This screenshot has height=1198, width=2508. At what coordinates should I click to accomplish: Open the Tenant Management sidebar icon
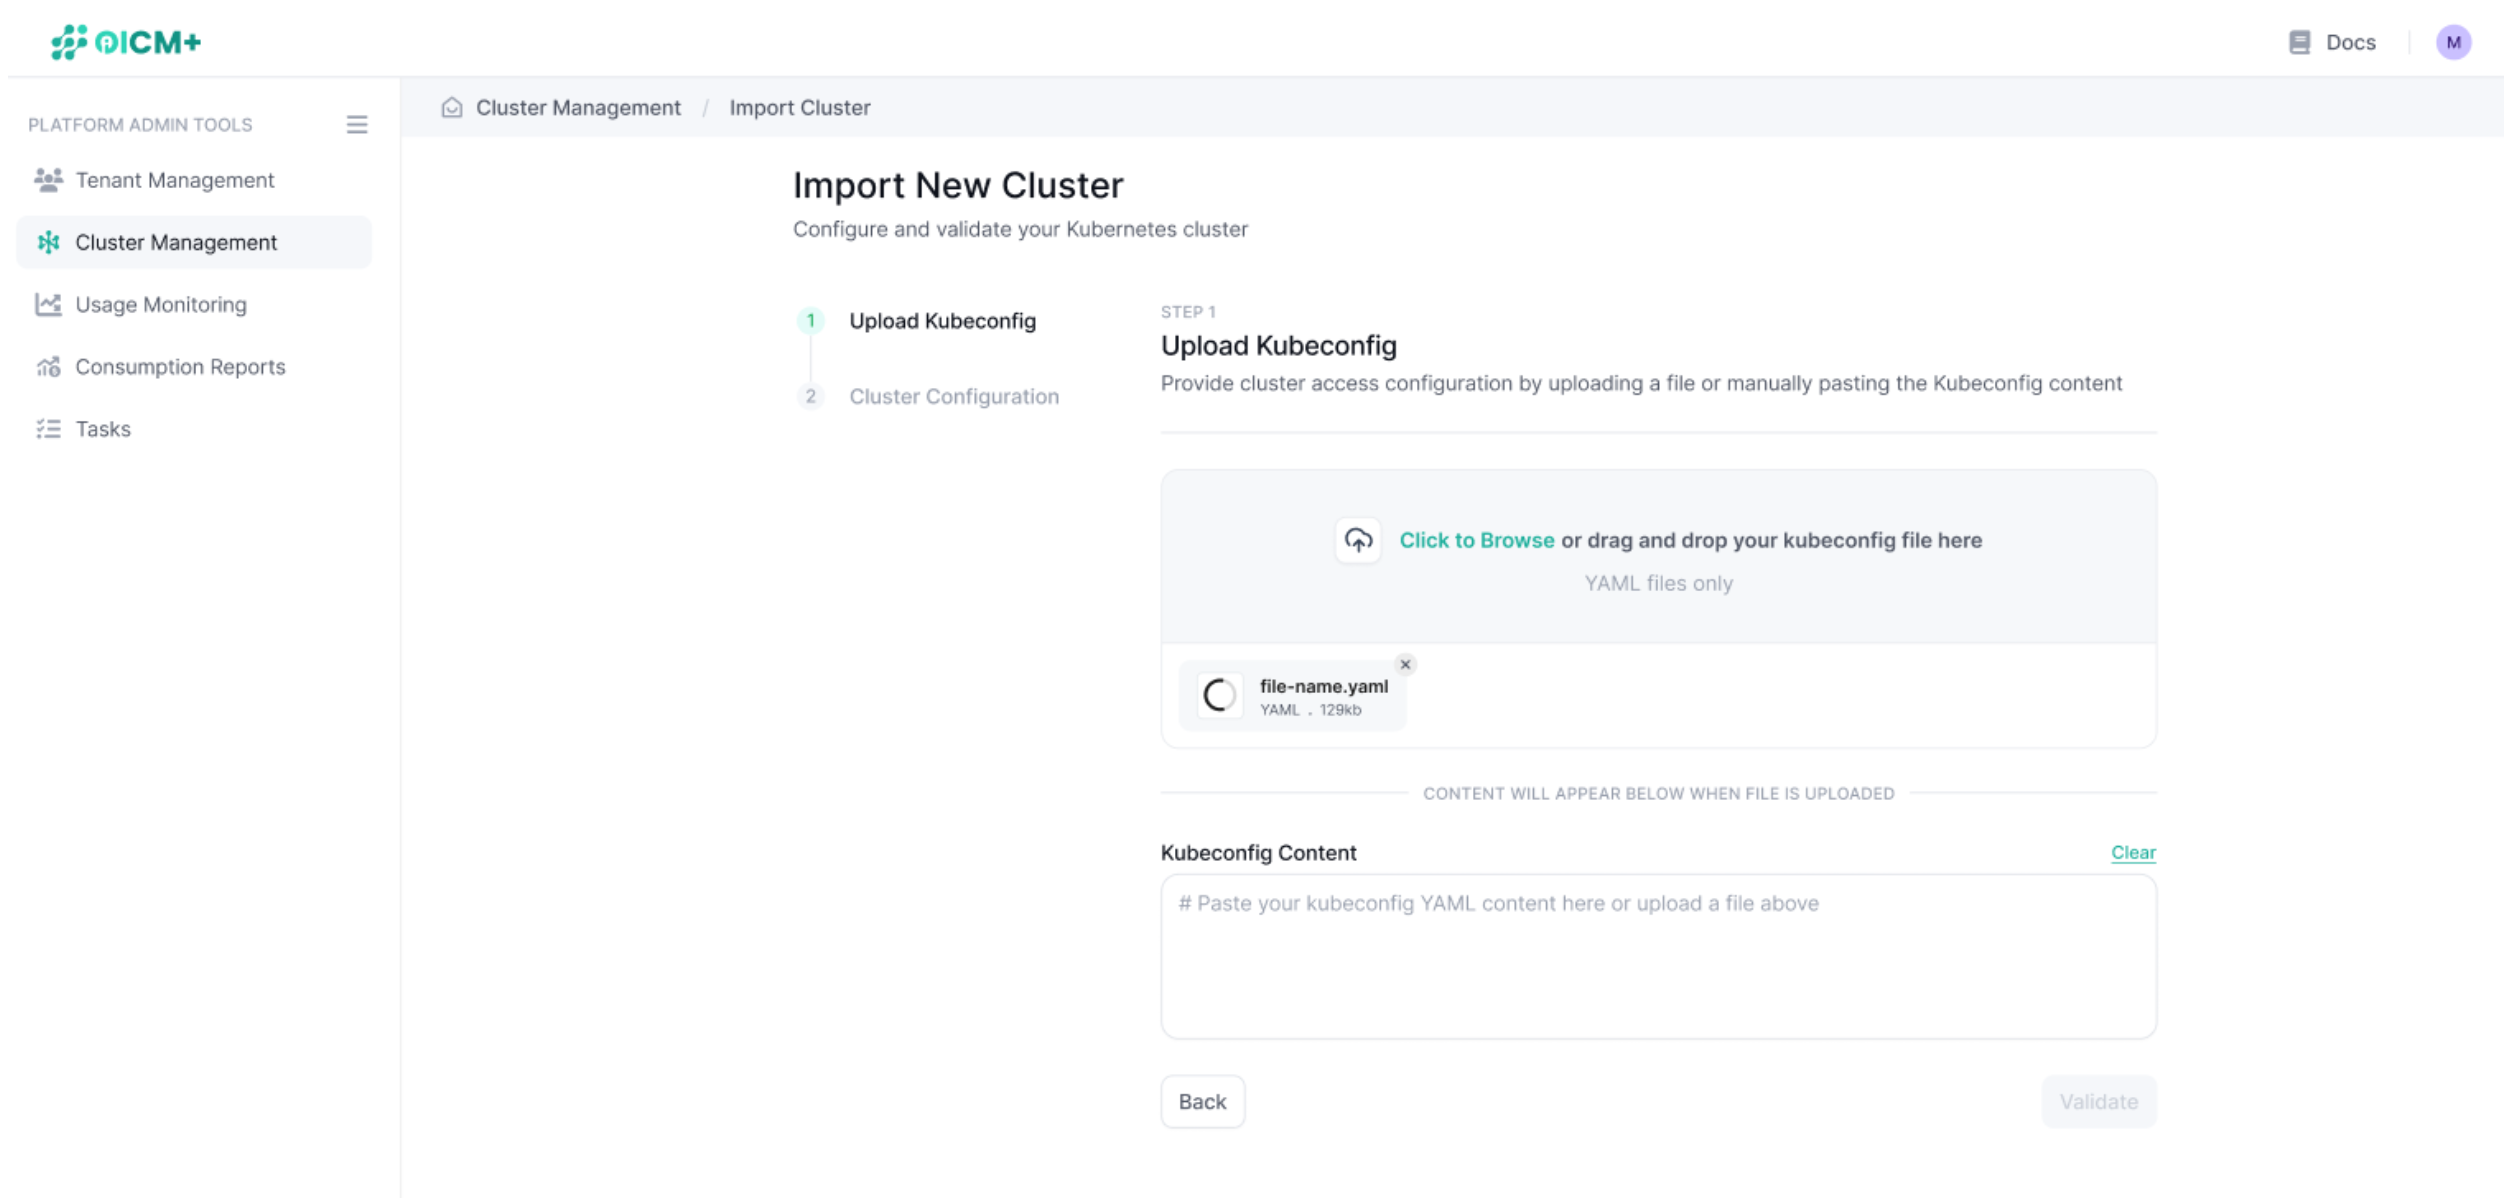pos(47,179)
